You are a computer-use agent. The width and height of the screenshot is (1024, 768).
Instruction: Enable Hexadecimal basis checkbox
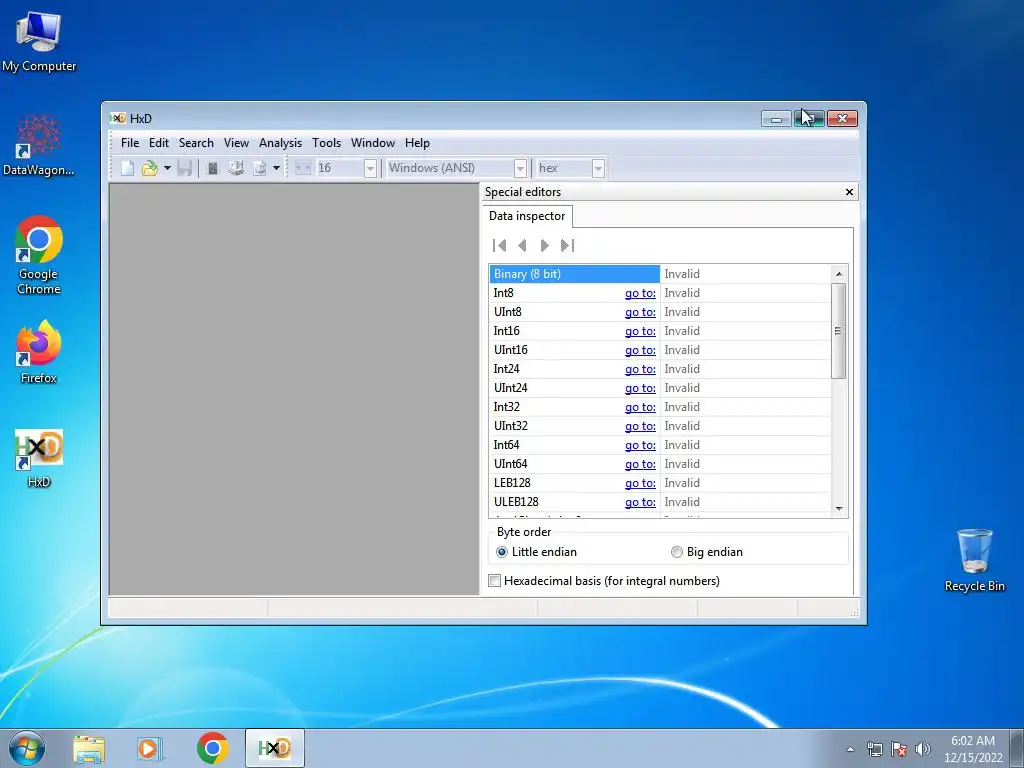pos(495,581)
